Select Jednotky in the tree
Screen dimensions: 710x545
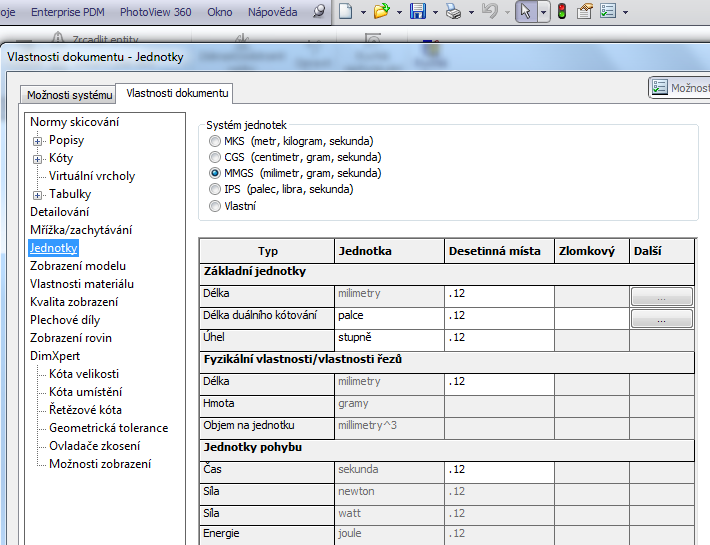53,248
